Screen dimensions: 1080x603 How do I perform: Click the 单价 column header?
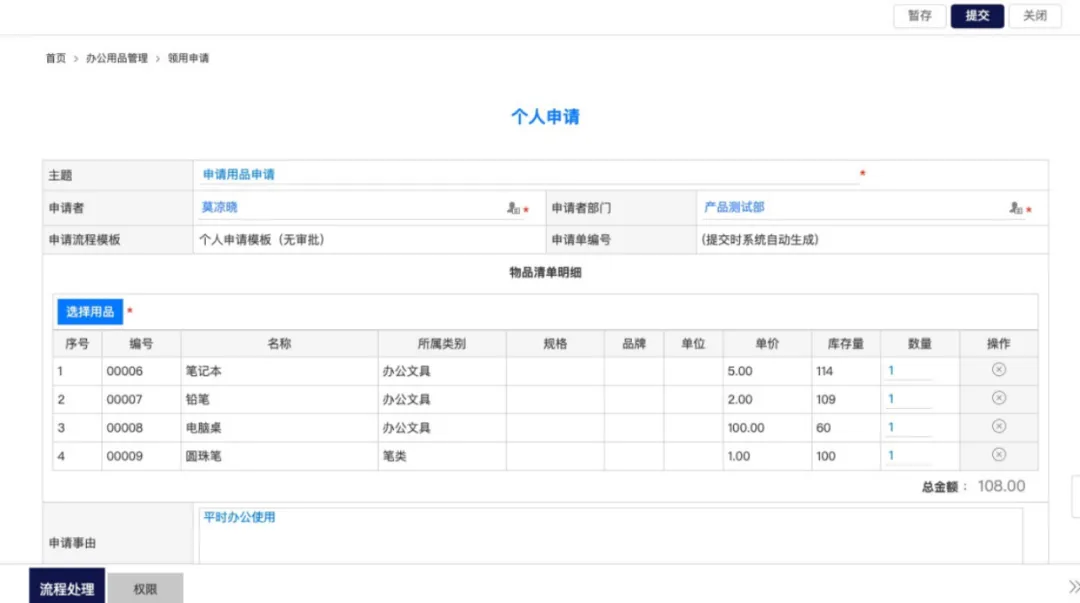(x=767, y=343)
